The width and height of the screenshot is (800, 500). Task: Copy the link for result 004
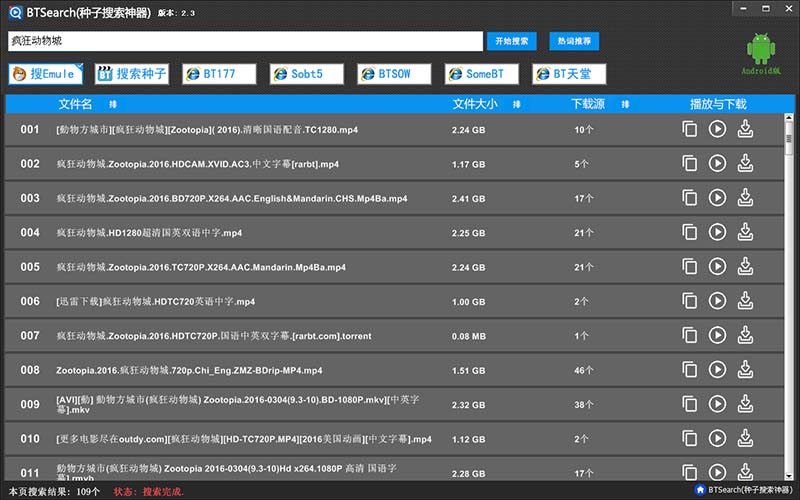point(689,232)
